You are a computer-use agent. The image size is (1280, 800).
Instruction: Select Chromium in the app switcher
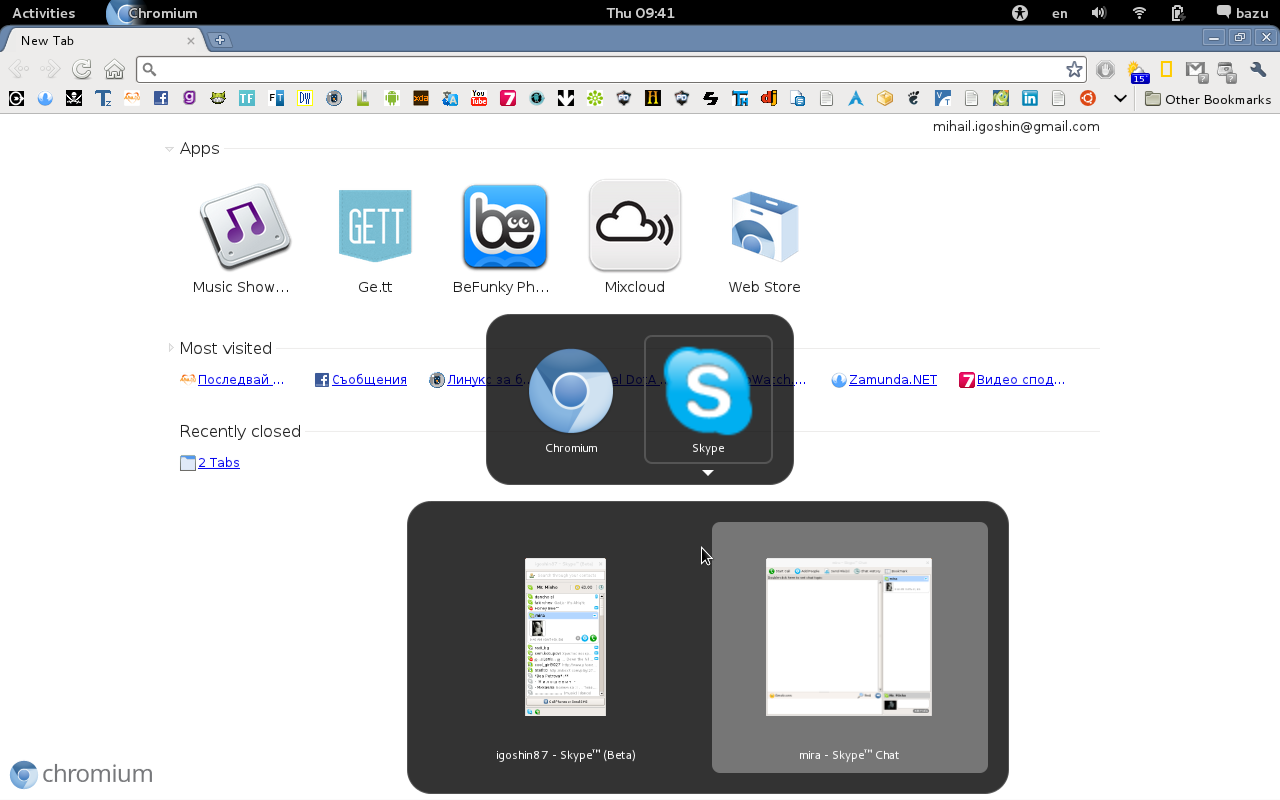click(x=571, y=400)
